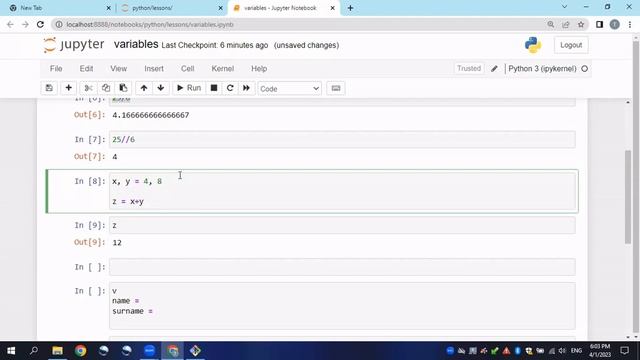Screen dimensions: 640x360
Task: Move selected cell down
Action: [x=161, y=88]
